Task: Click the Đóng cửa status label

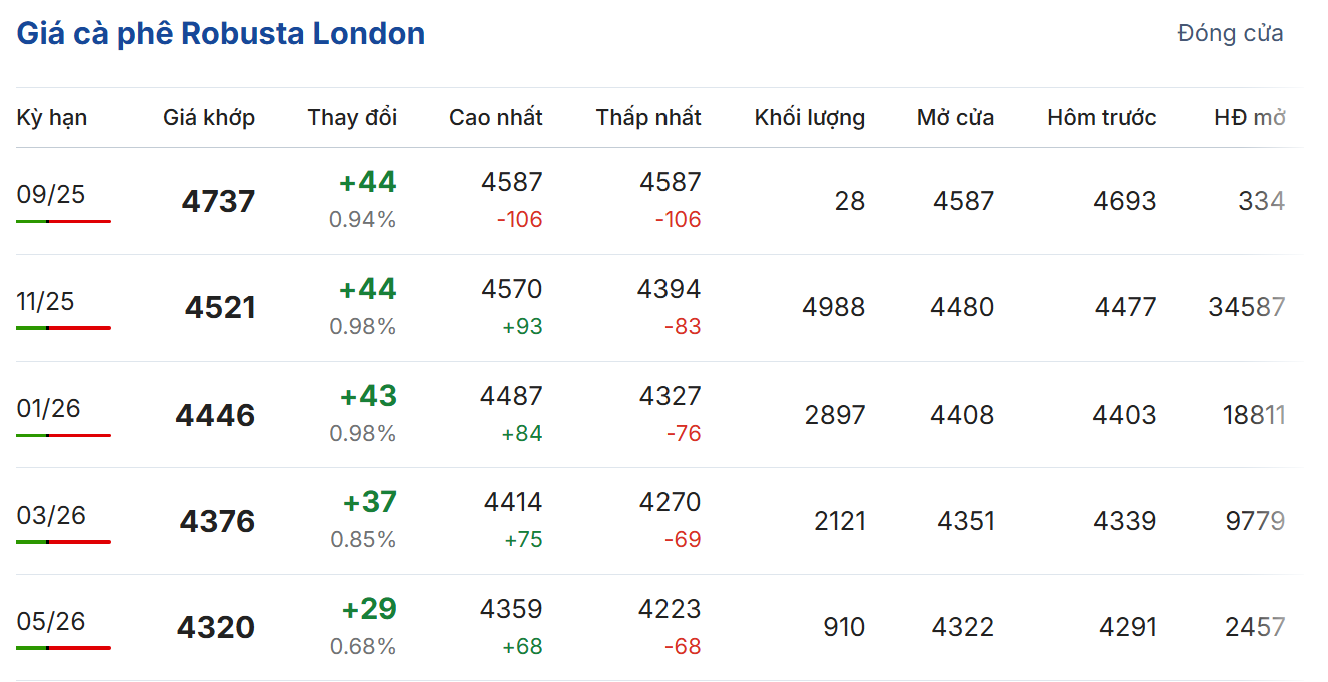Action: (x=1230, y=34)
